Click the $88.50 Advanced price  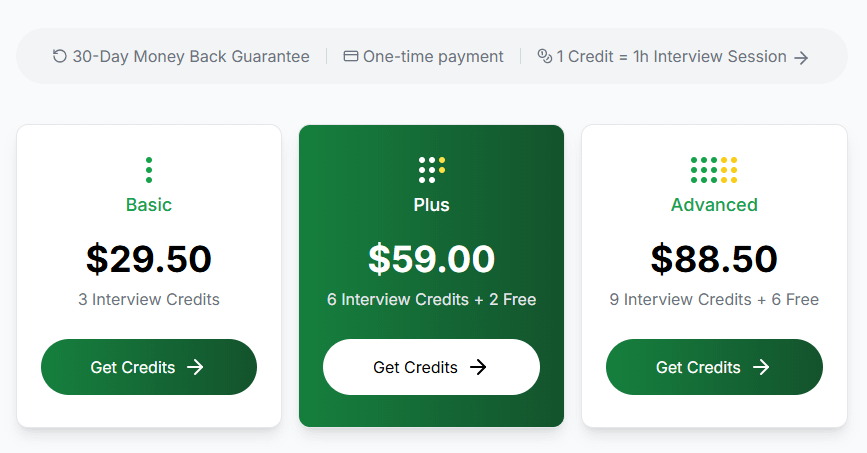(714, 259)
